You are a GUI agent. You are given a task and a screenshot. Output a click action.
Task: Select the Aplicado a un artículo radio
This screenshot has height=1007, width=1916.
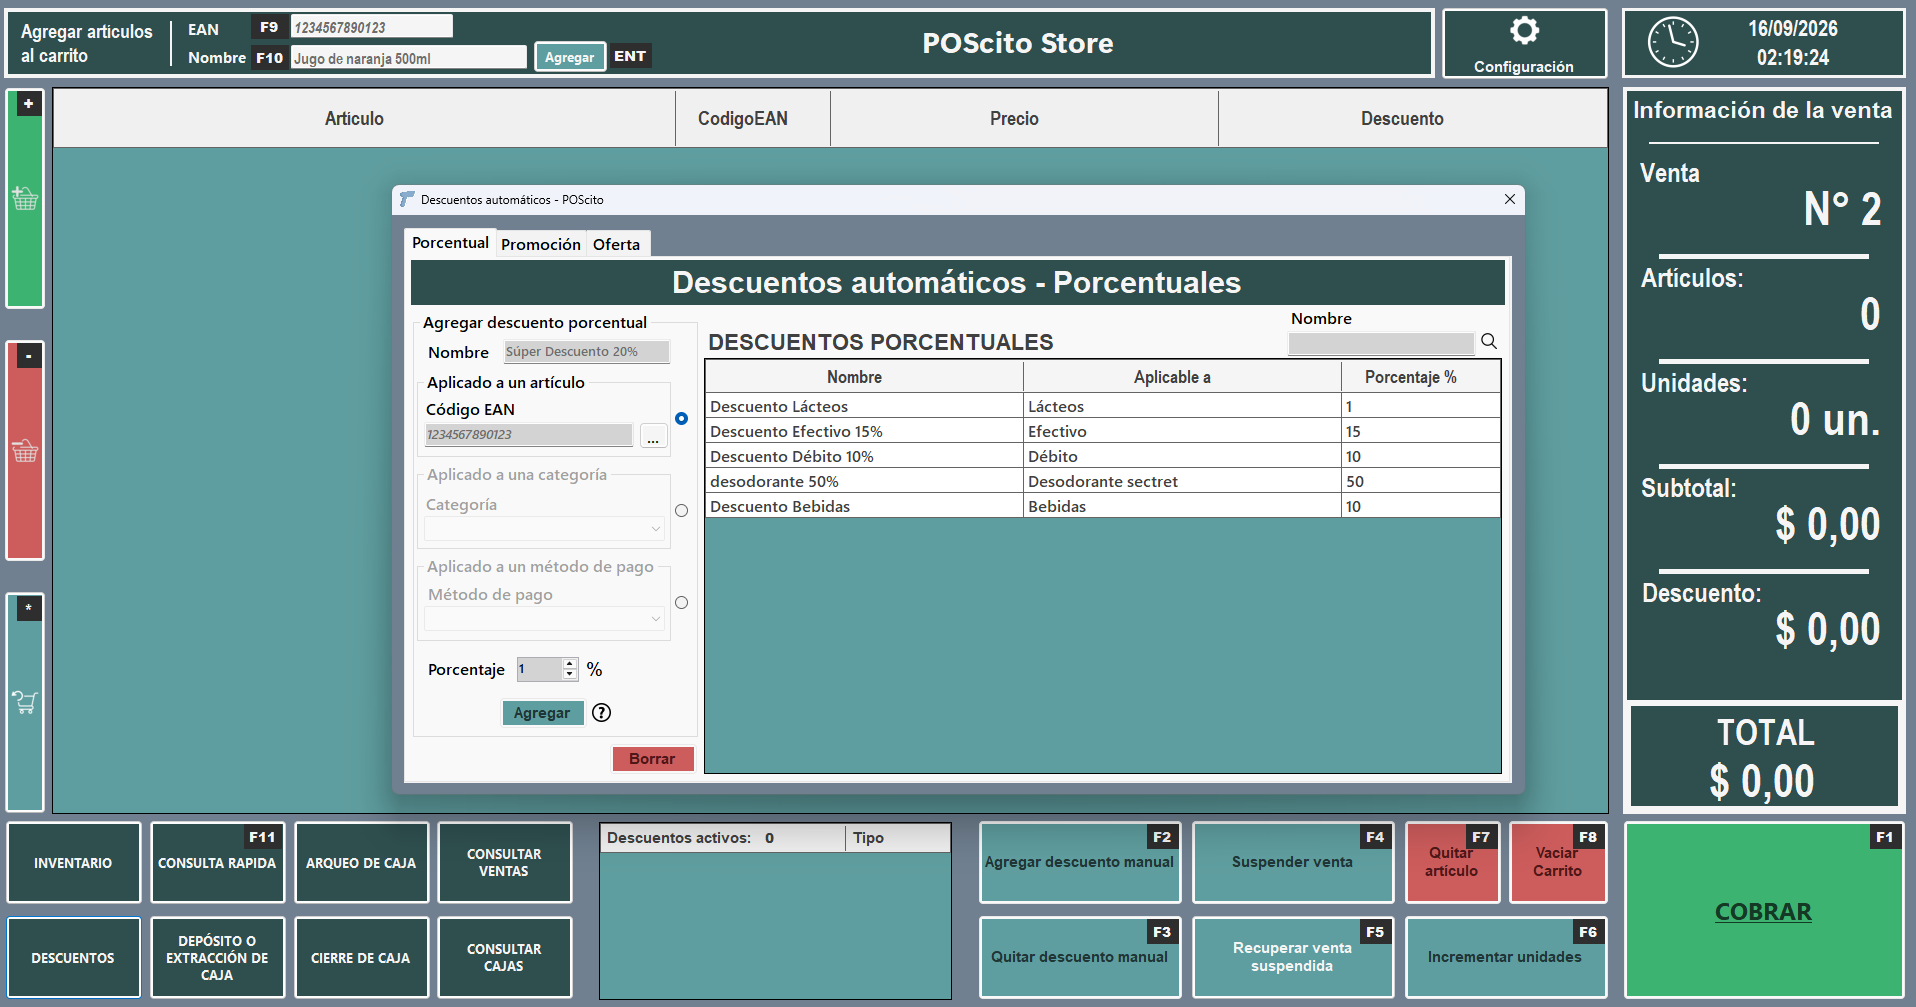[681, 419]
